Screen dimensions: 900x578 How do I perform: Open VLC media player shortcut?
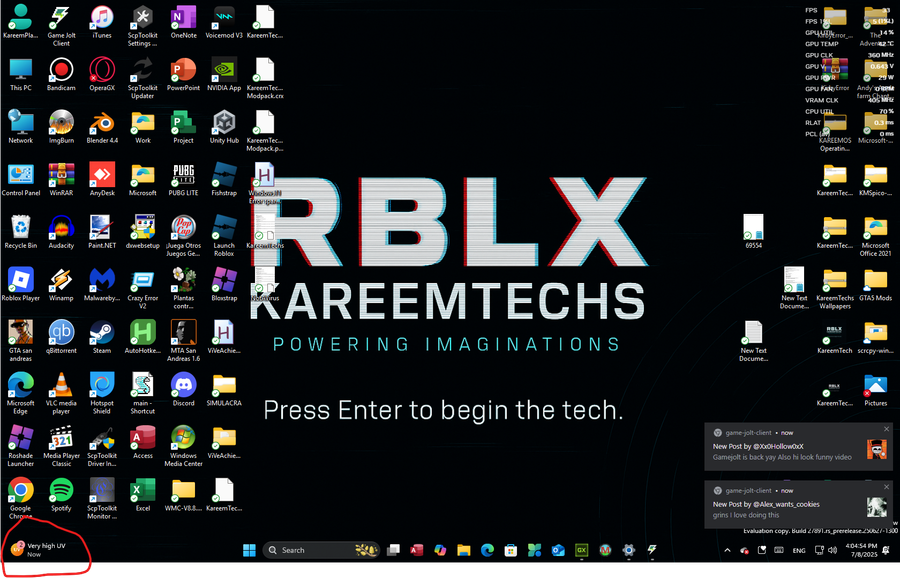61,393
